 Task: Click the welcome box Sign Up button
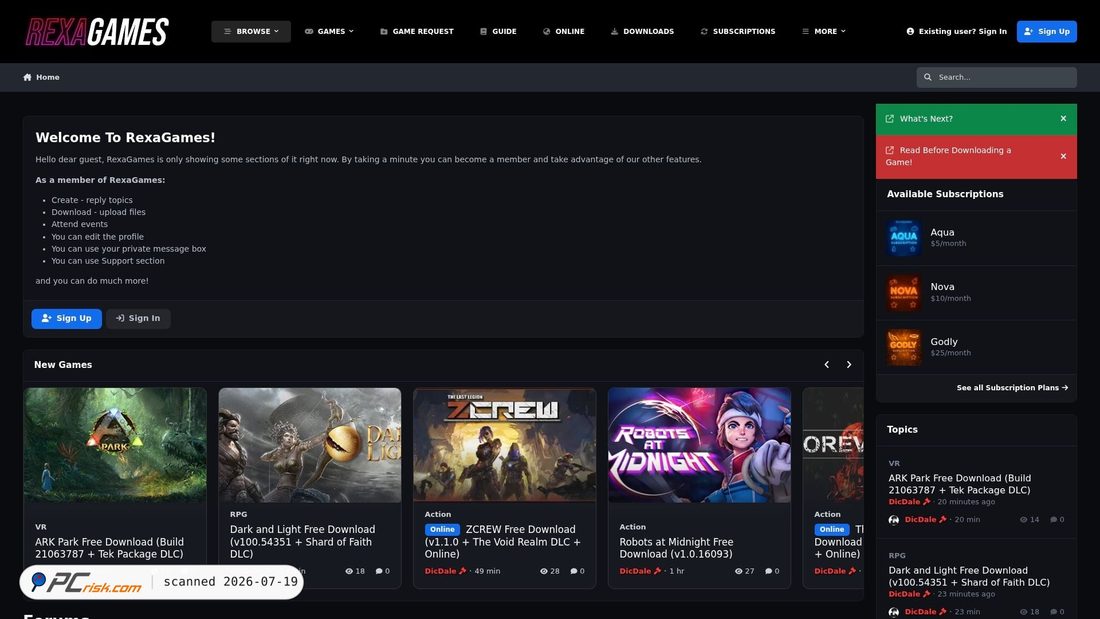point(67,319)
